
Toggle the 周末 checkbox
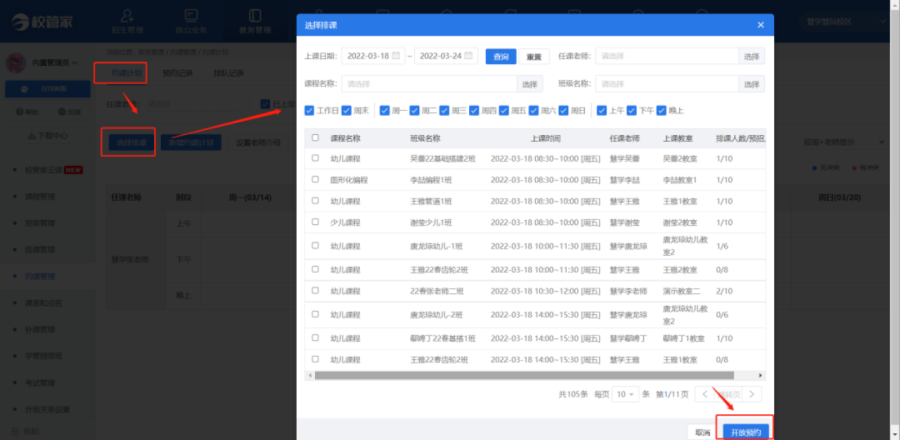(x=346, y=110)
